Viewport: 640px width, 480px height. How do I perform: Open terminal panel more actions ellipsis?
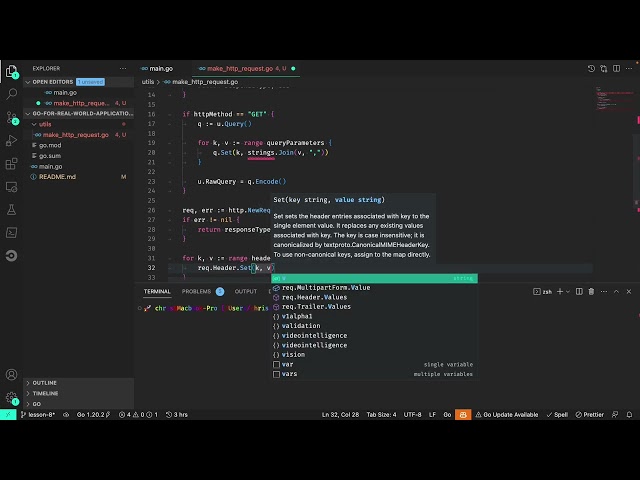coord(604,291)
